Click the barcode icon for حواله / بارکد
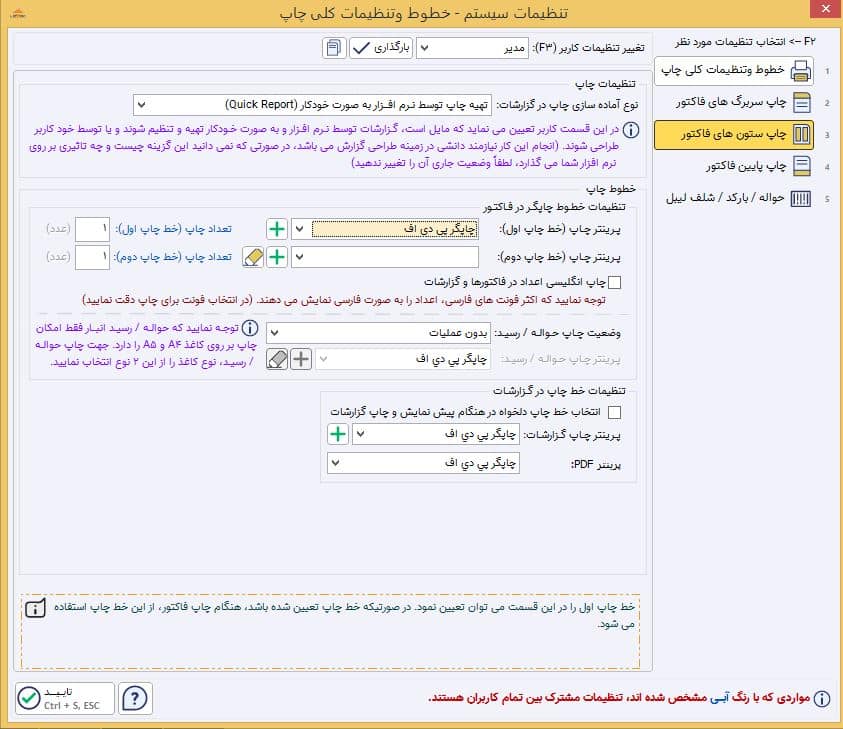 pyautogui.click(x=801, y=198)
